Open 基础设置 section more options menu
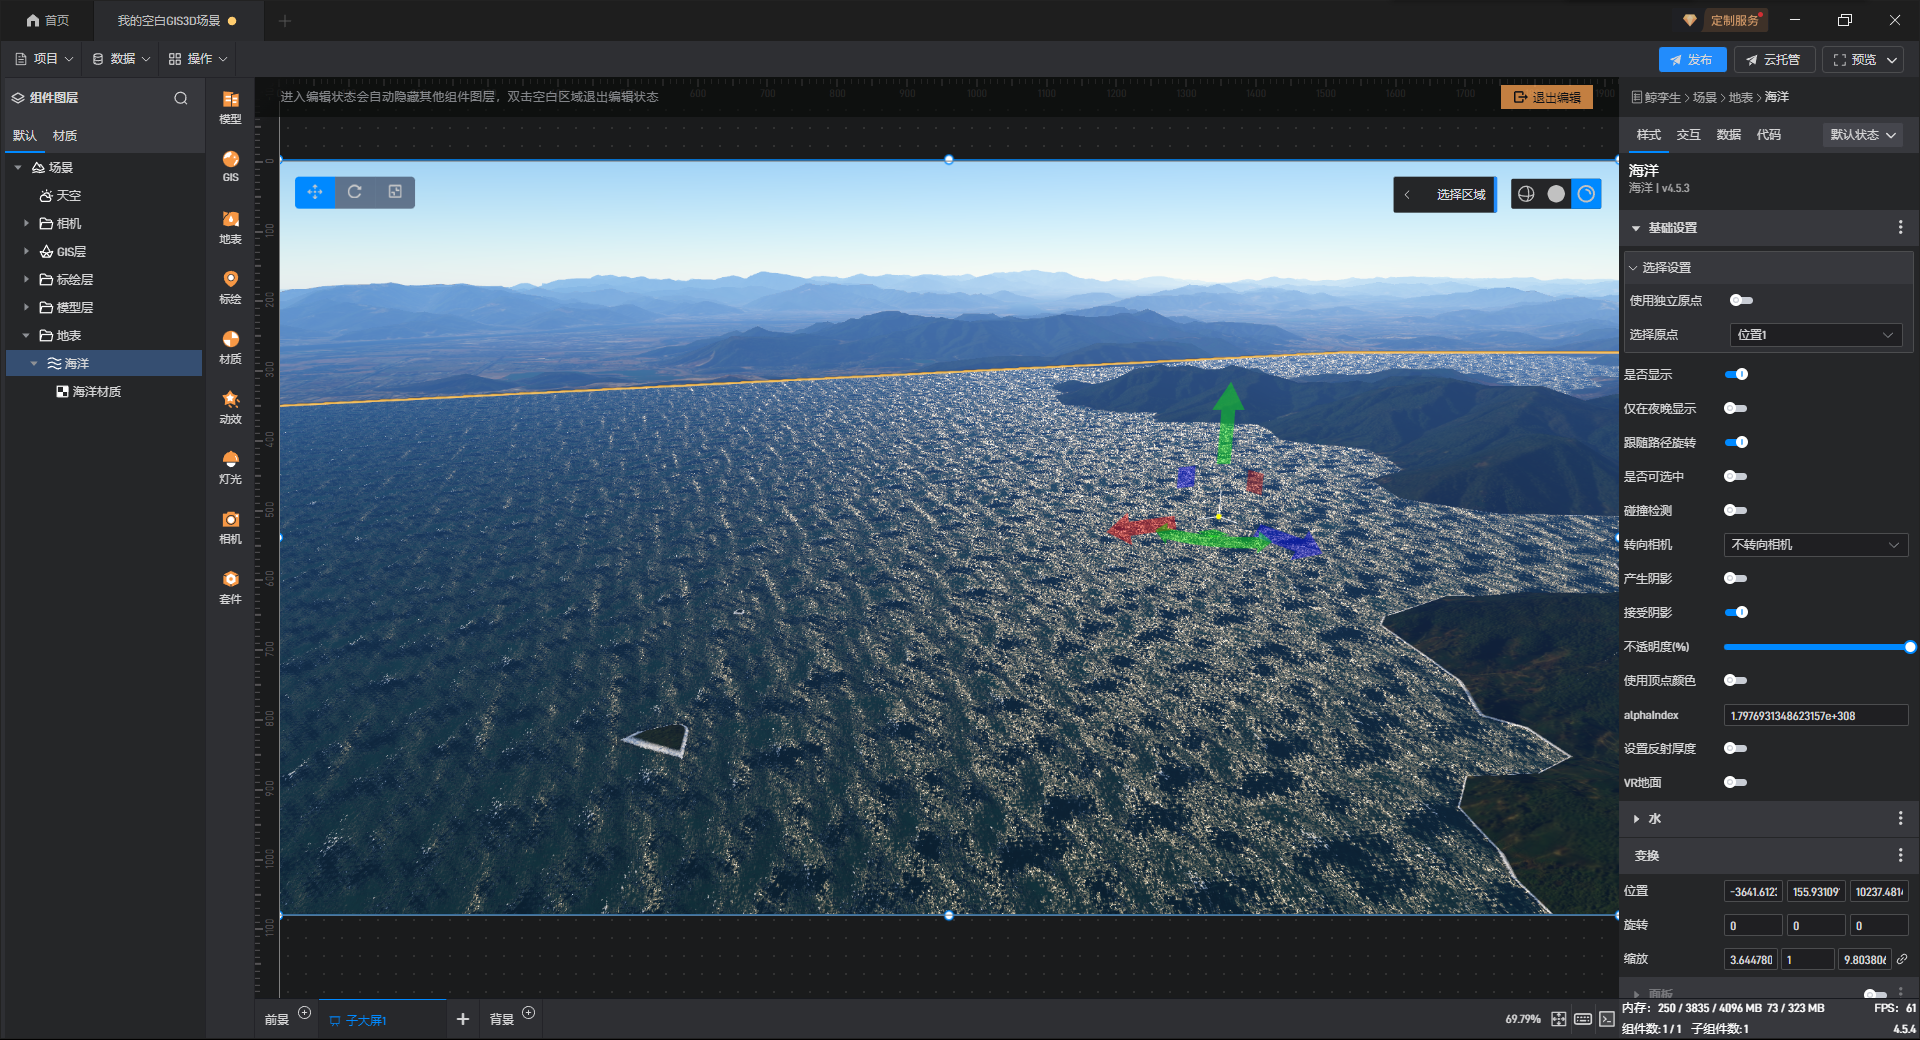The image size is (1920, 1040). click(x=1900, y=228)
